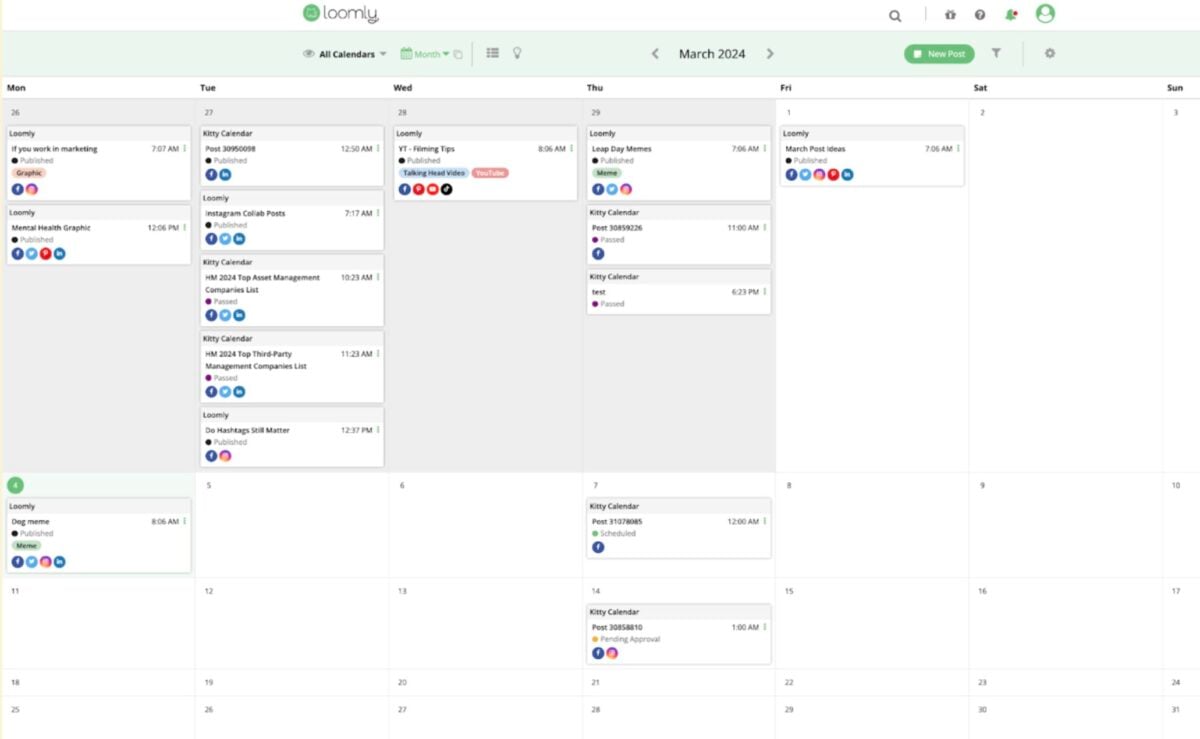Click the copy icon beside Month
This screenshot has width=1200, height=739.
click(x=458, y=54)
